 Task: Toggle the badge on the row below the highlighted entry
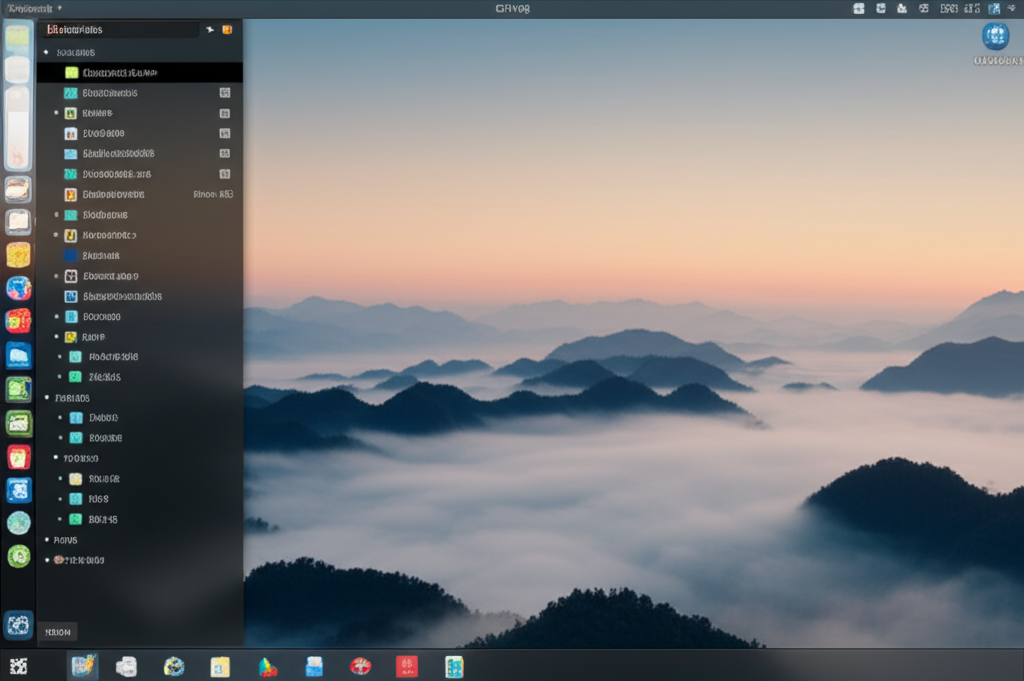pos(225,93)
